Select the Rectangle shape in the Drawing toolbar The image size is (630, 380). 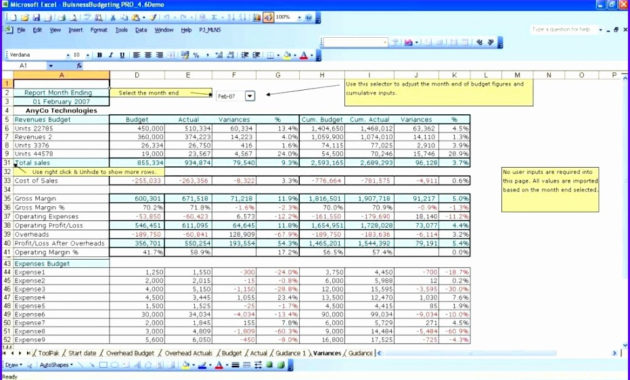pos(103,365)
